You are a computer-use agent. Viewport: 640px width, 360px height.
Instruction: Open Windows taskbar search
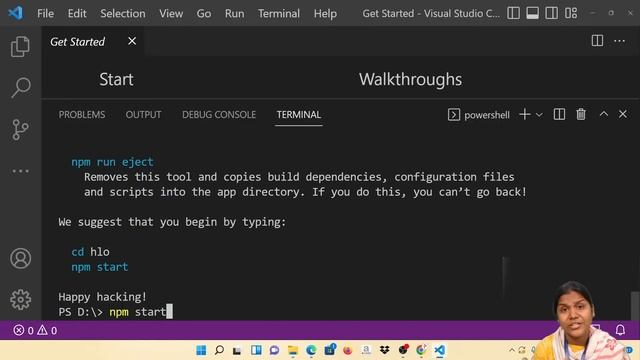point(220,350)
